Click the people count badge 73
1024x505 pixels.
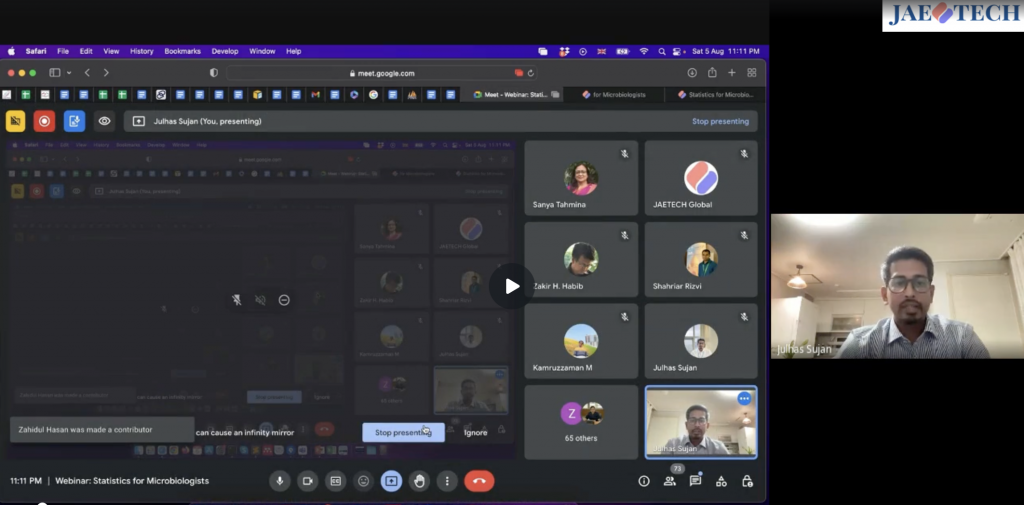tap(677, 468)
